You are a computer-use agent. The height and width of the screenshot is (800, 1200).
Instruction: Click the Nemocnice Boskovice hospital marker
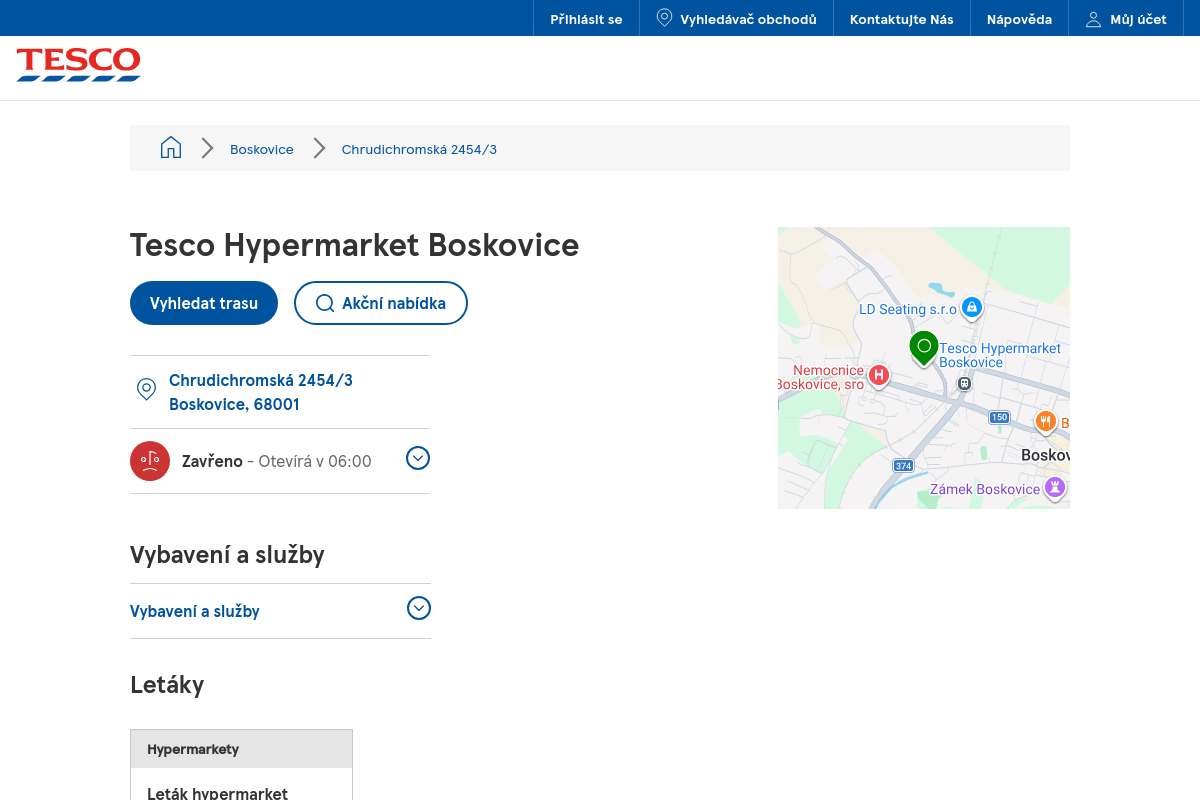879,375
